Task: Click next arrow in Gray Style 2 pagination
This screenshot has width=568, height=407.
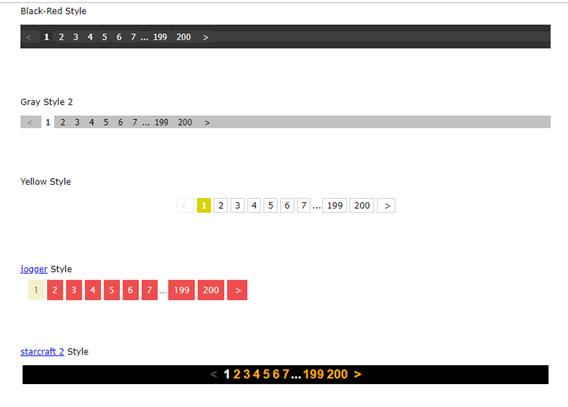Action: (207, 122)
